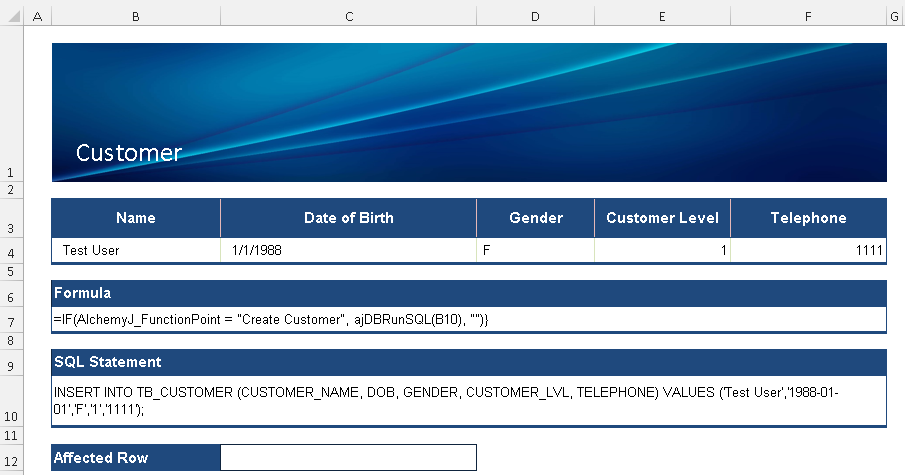Click the empty Affected Row value cell
Screen dimensions: 905x475
tap(348, 458)
